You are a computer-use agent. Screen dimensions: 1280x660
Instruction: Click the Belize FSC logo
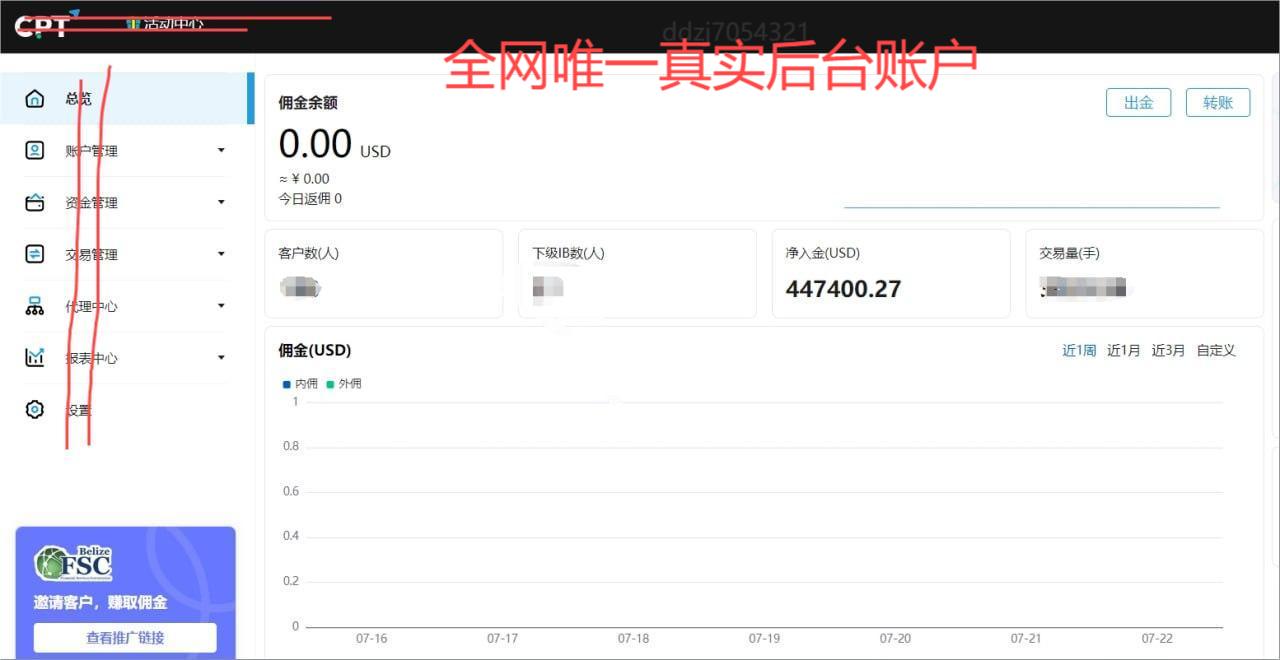(73, 564)
